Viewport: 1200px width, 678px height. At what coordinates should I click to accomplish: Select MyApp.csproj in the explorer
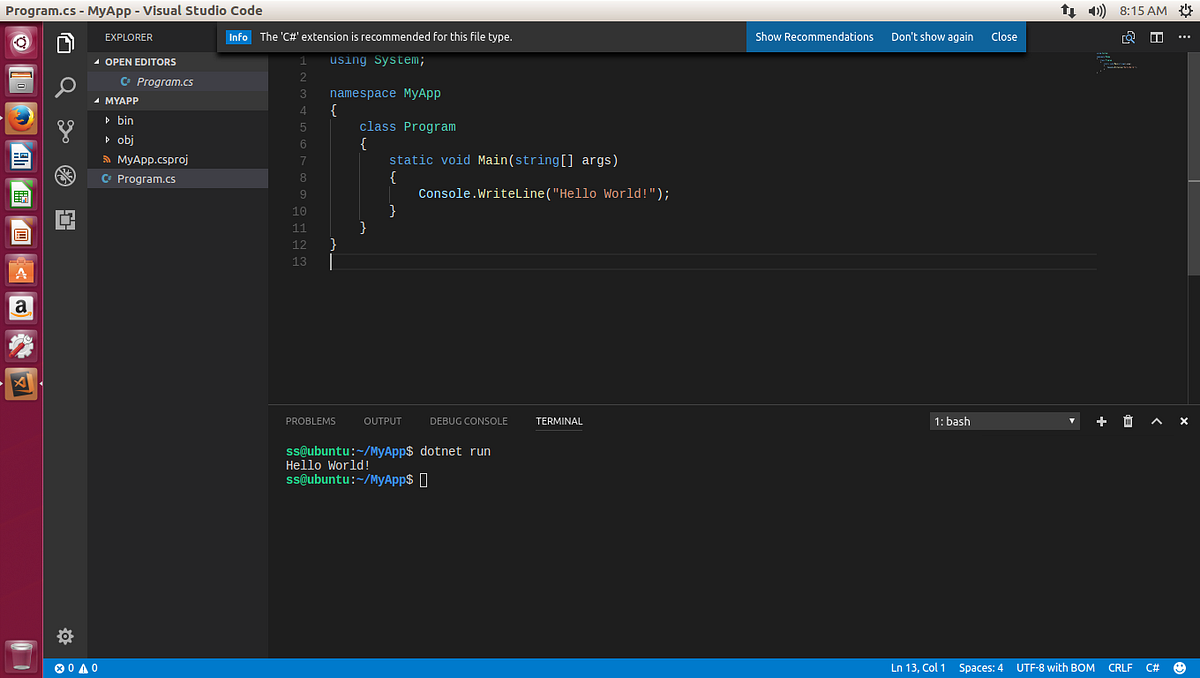click(x=155, y=159)
